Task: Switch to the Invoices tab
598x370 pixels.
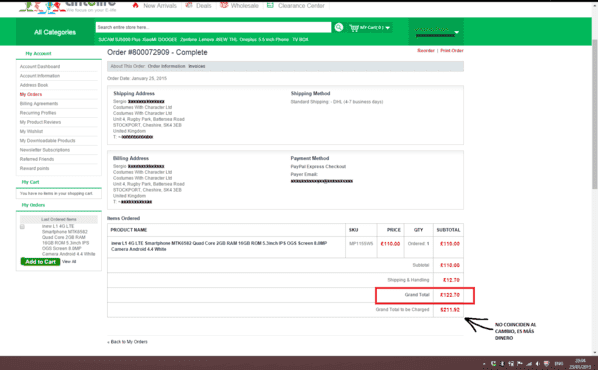Action: pos(197,66)
